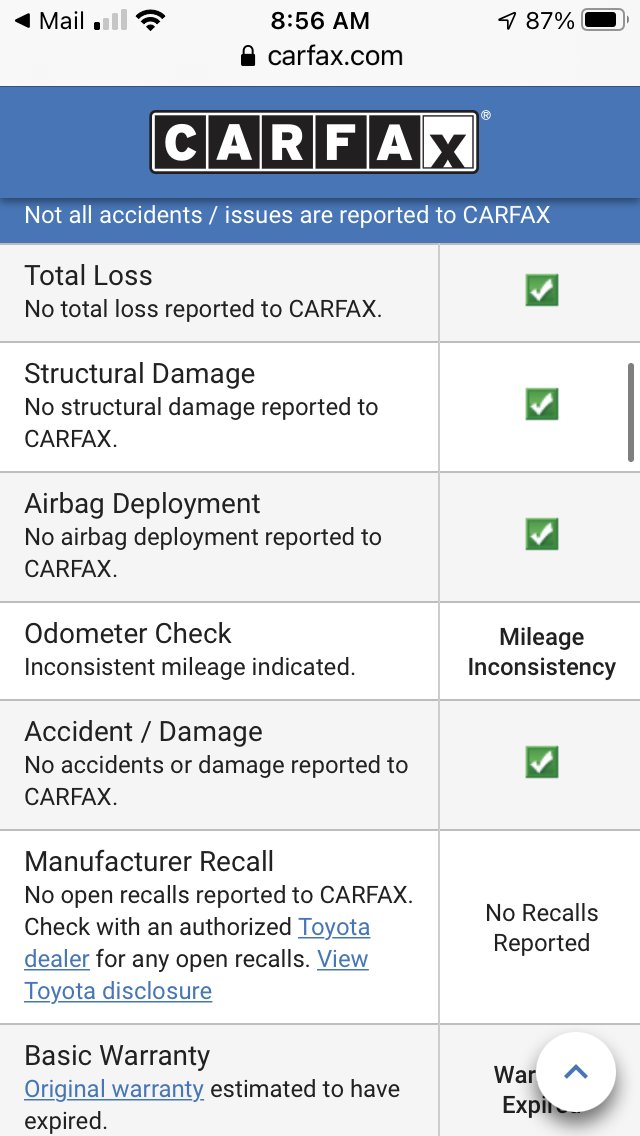Tap the battery icon in status bar
Viewport: 640px width, 1136px height.
(x=605, y=21)
